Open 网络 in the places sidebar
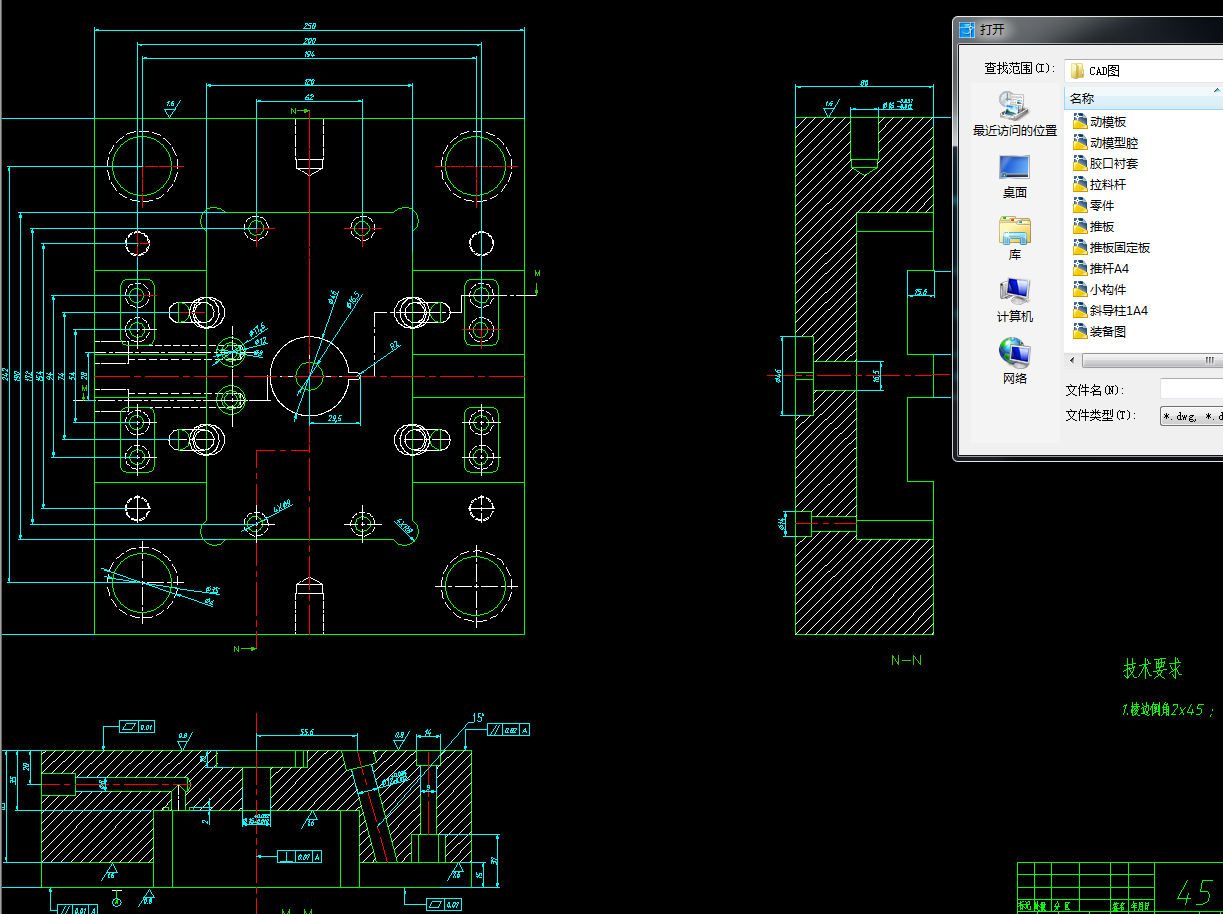 [1014, 362]
